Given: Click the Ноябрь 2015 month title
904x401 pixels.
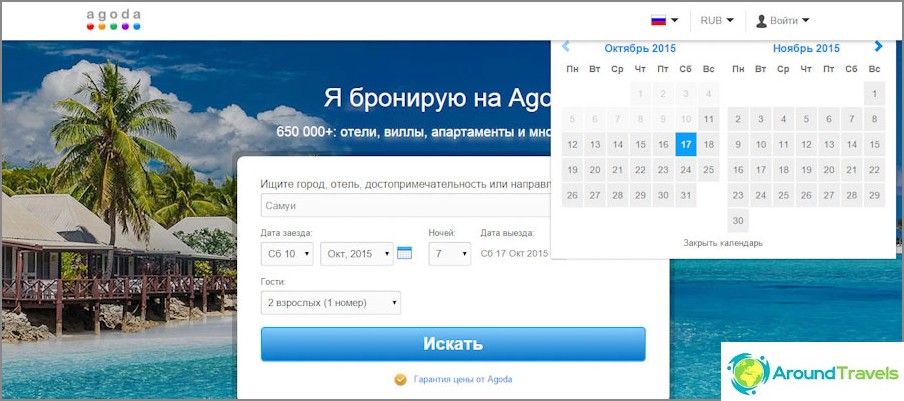Looking at the screenshot, I should 807,48.
